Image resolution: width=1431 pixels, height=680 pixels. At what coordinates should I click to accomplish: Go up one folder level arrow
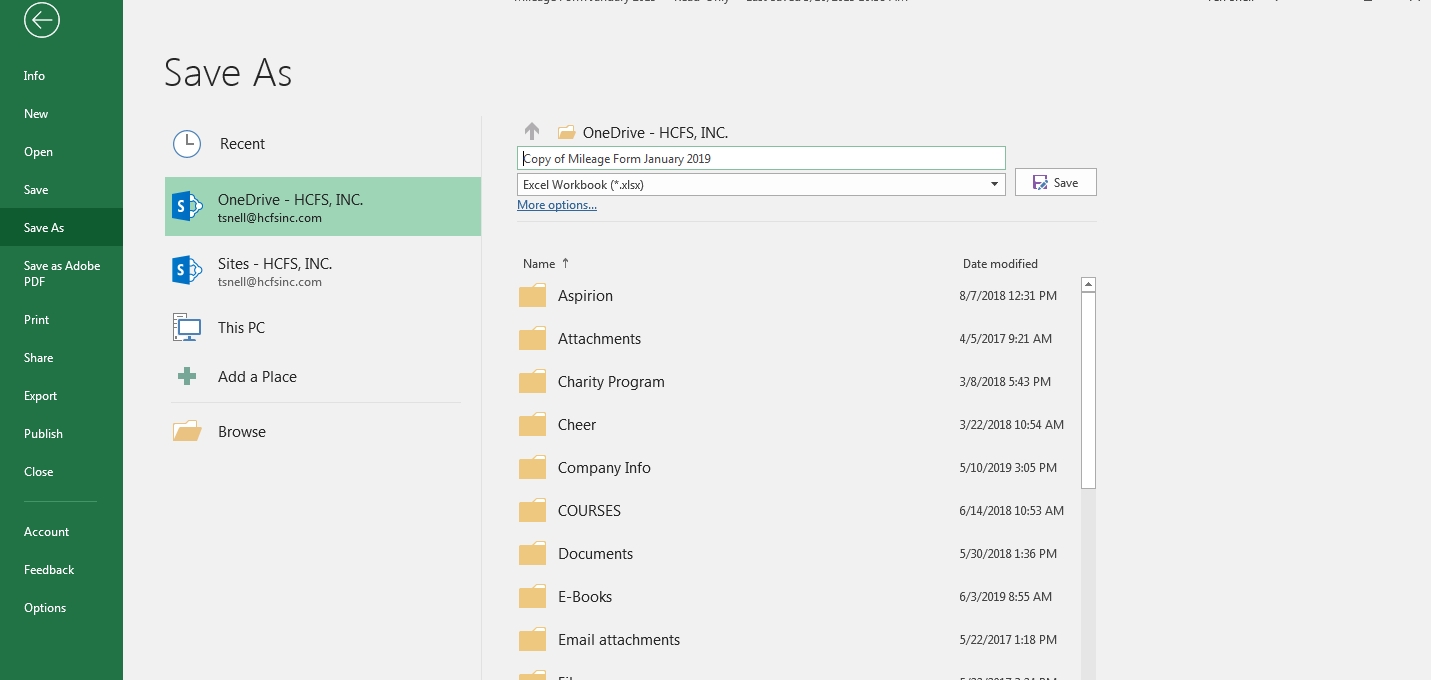coord(532,132)
